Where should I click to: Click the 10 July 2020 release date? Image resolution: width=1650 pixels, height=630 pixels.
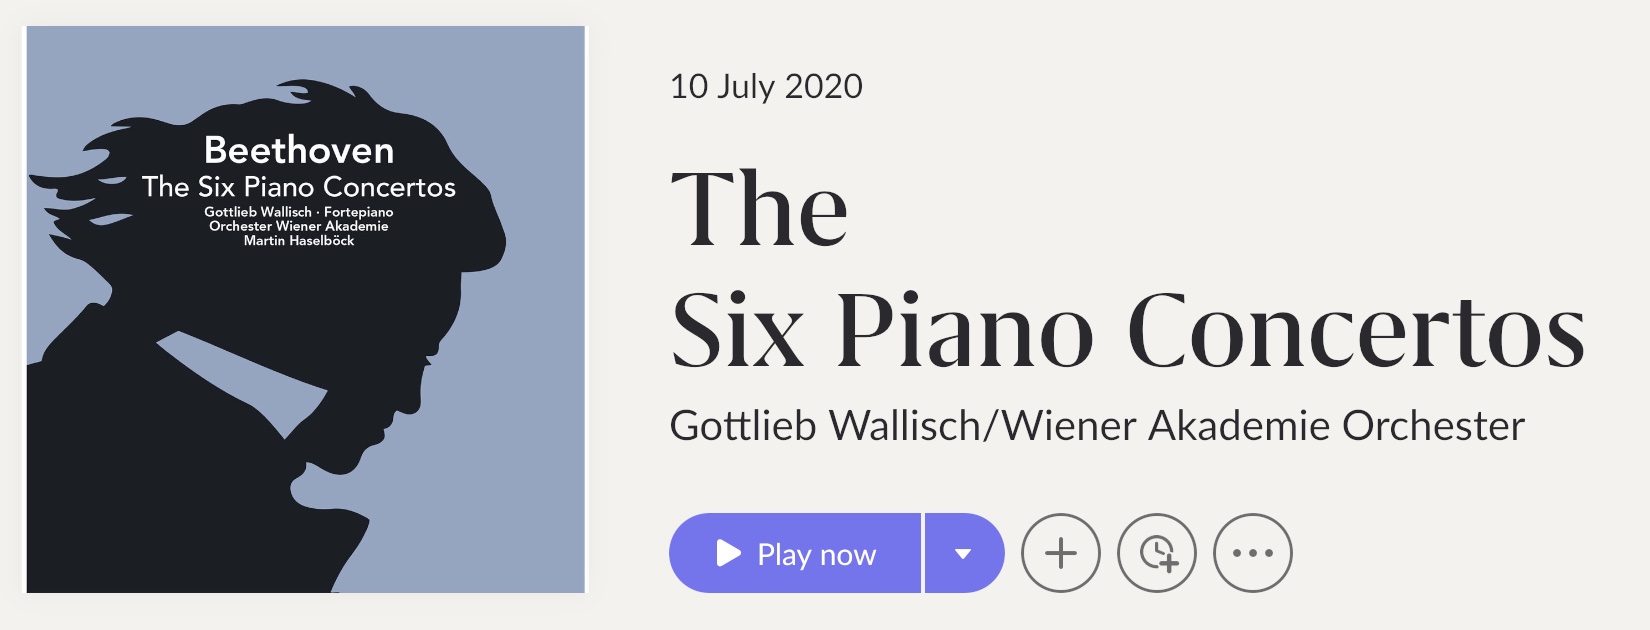coord(766,86)
